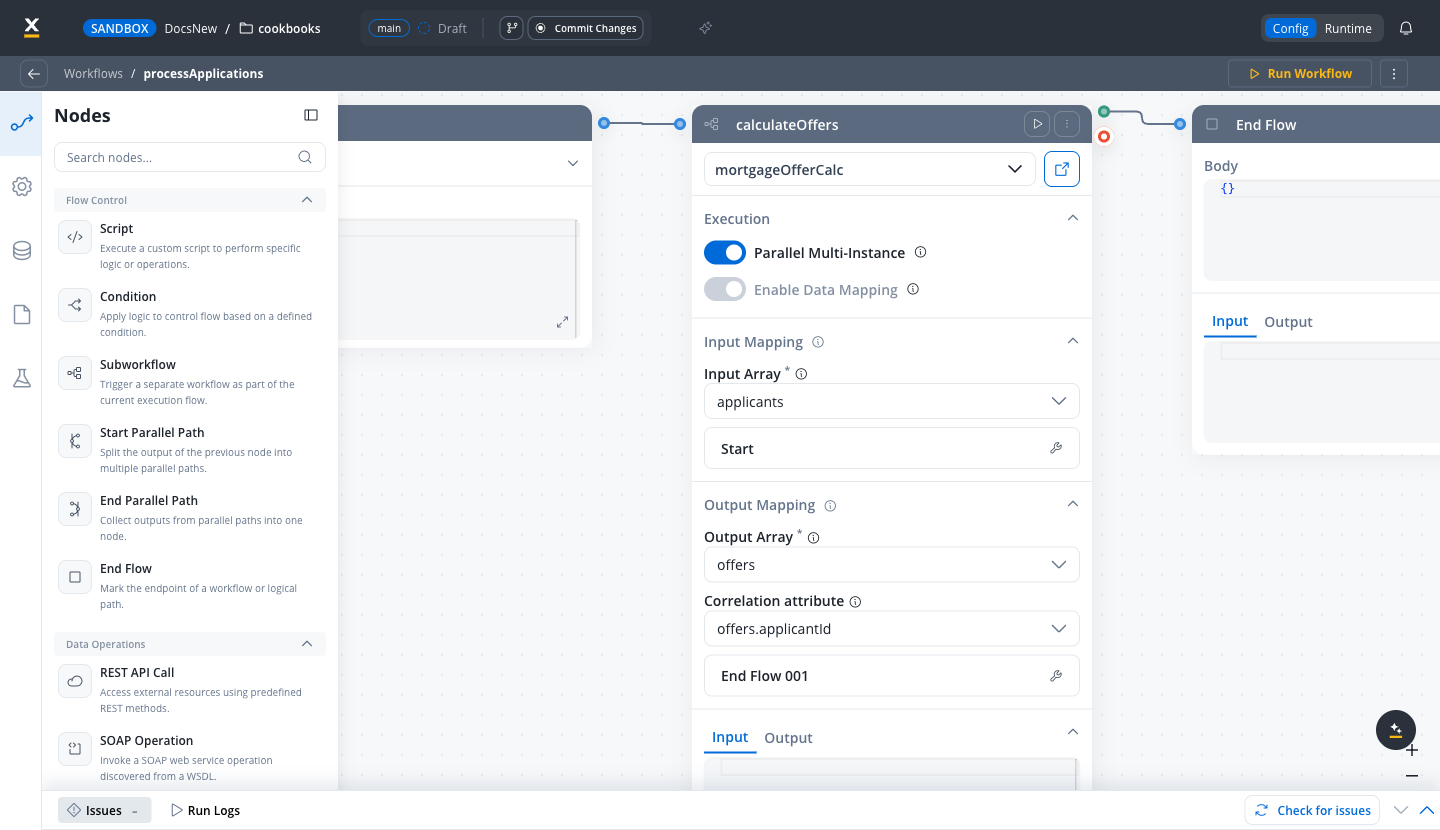This screenshot has width=1440, height=830.
Task: Open the workflow canvas sidebar icon
Action: (21, 124)
